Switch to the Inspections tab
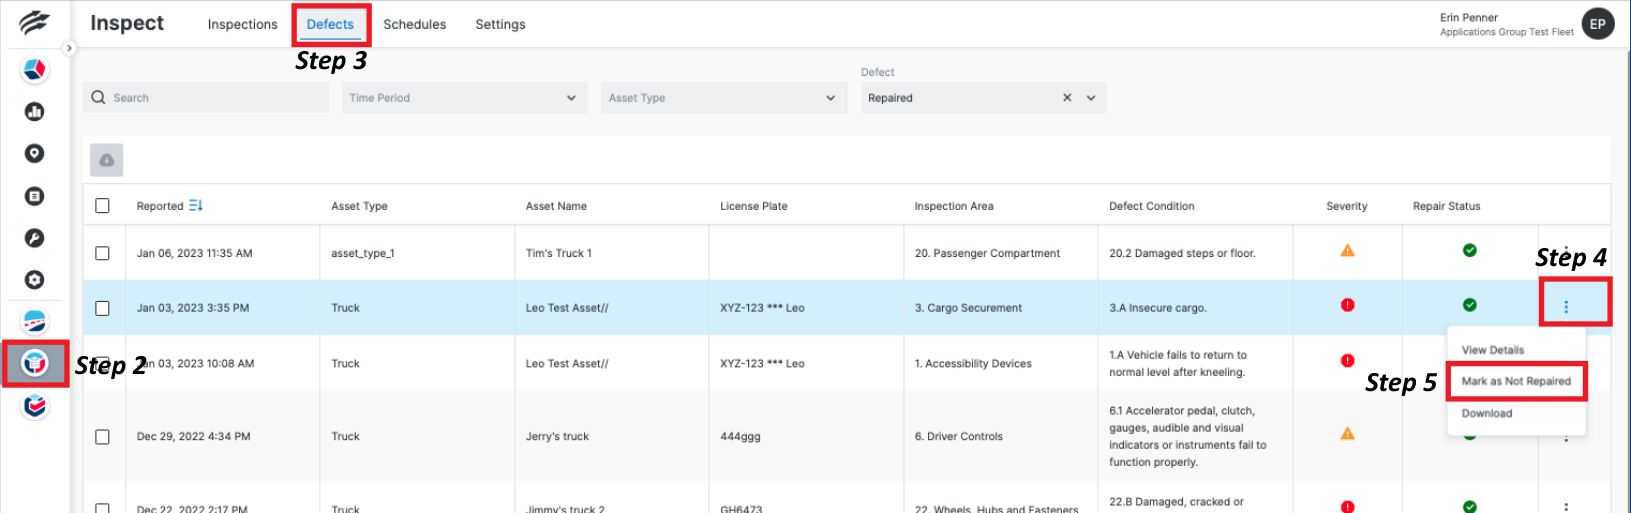The image size is (1631, 513). 242,24
